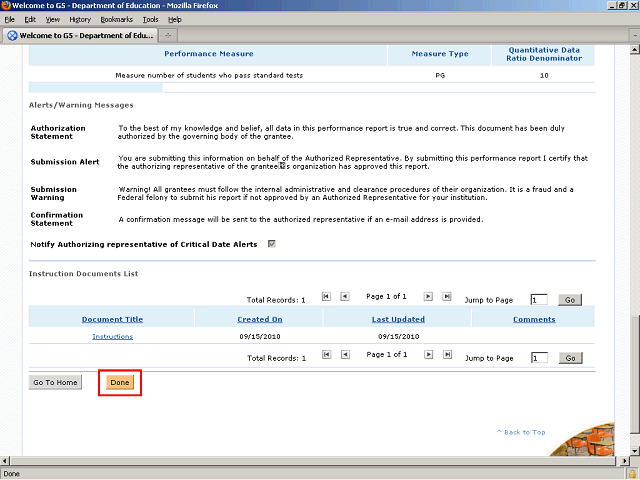
Task: Click the Alerts/Warning Messages heading
Action: [81, 105]
